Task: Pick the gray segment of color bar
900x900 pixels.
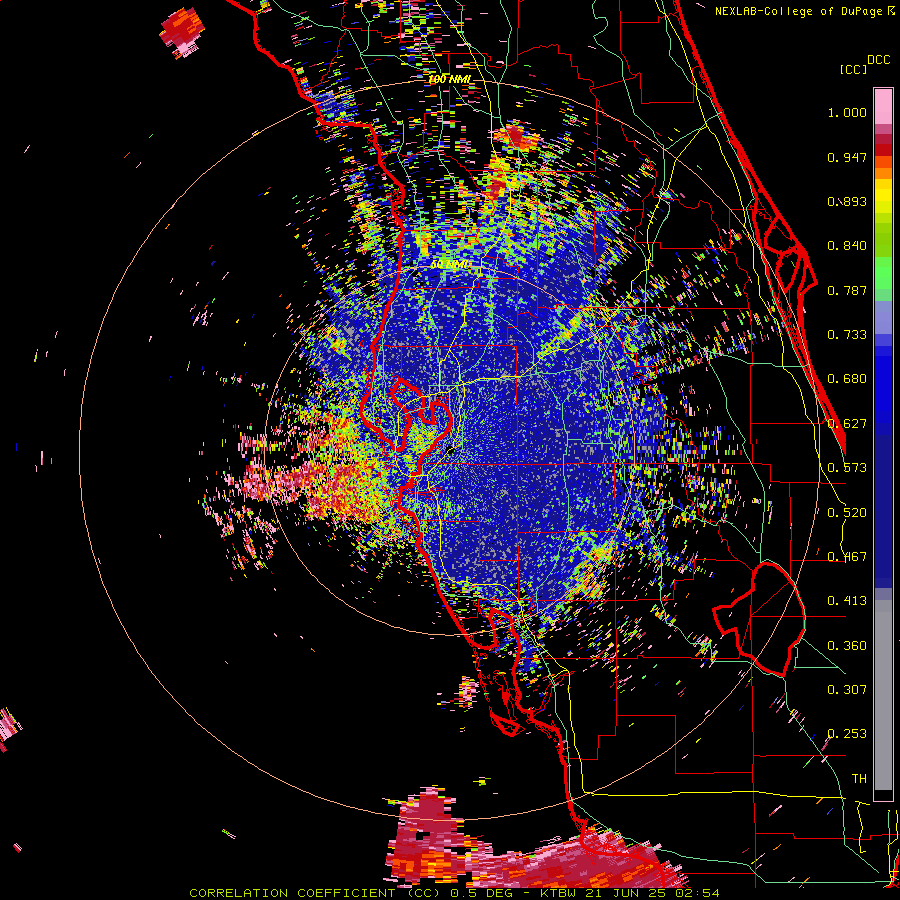Action: (883, 695)
